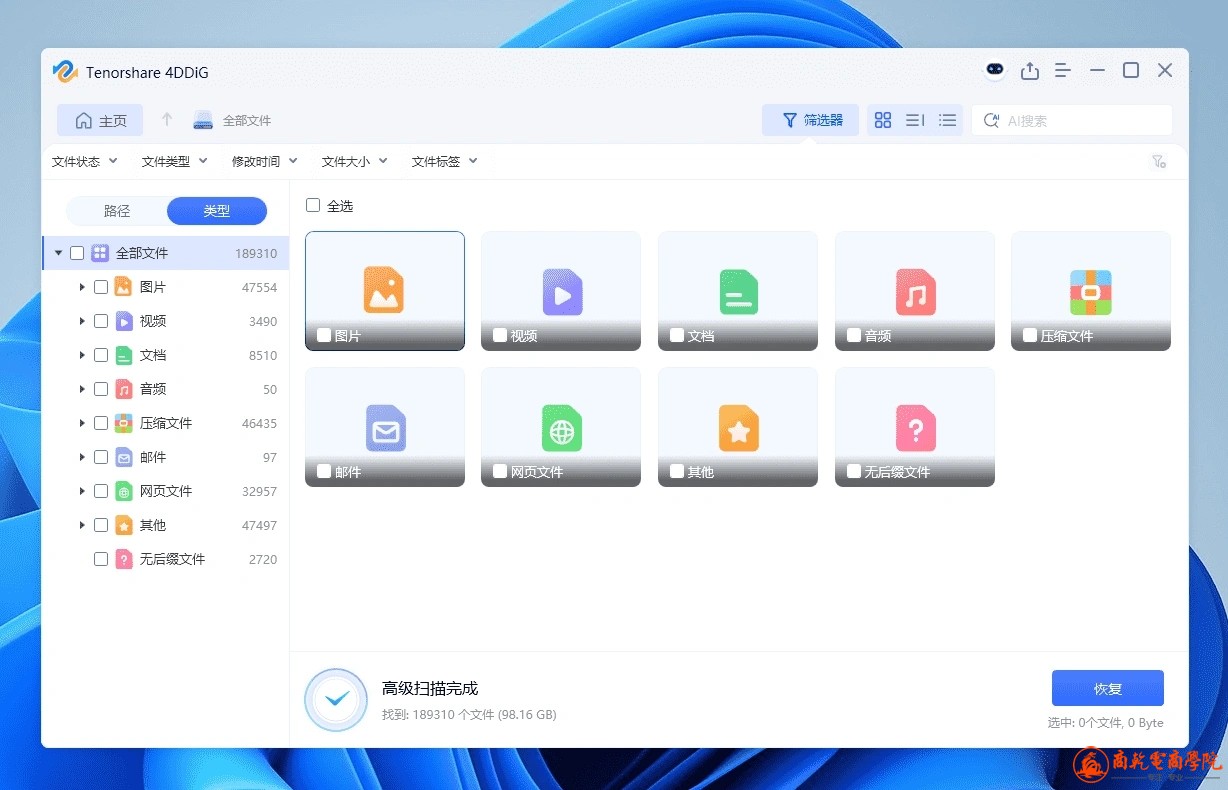Click the export/share icon in title bar
Viewport: 1228px width, 790px height.
pos(1029,71)
